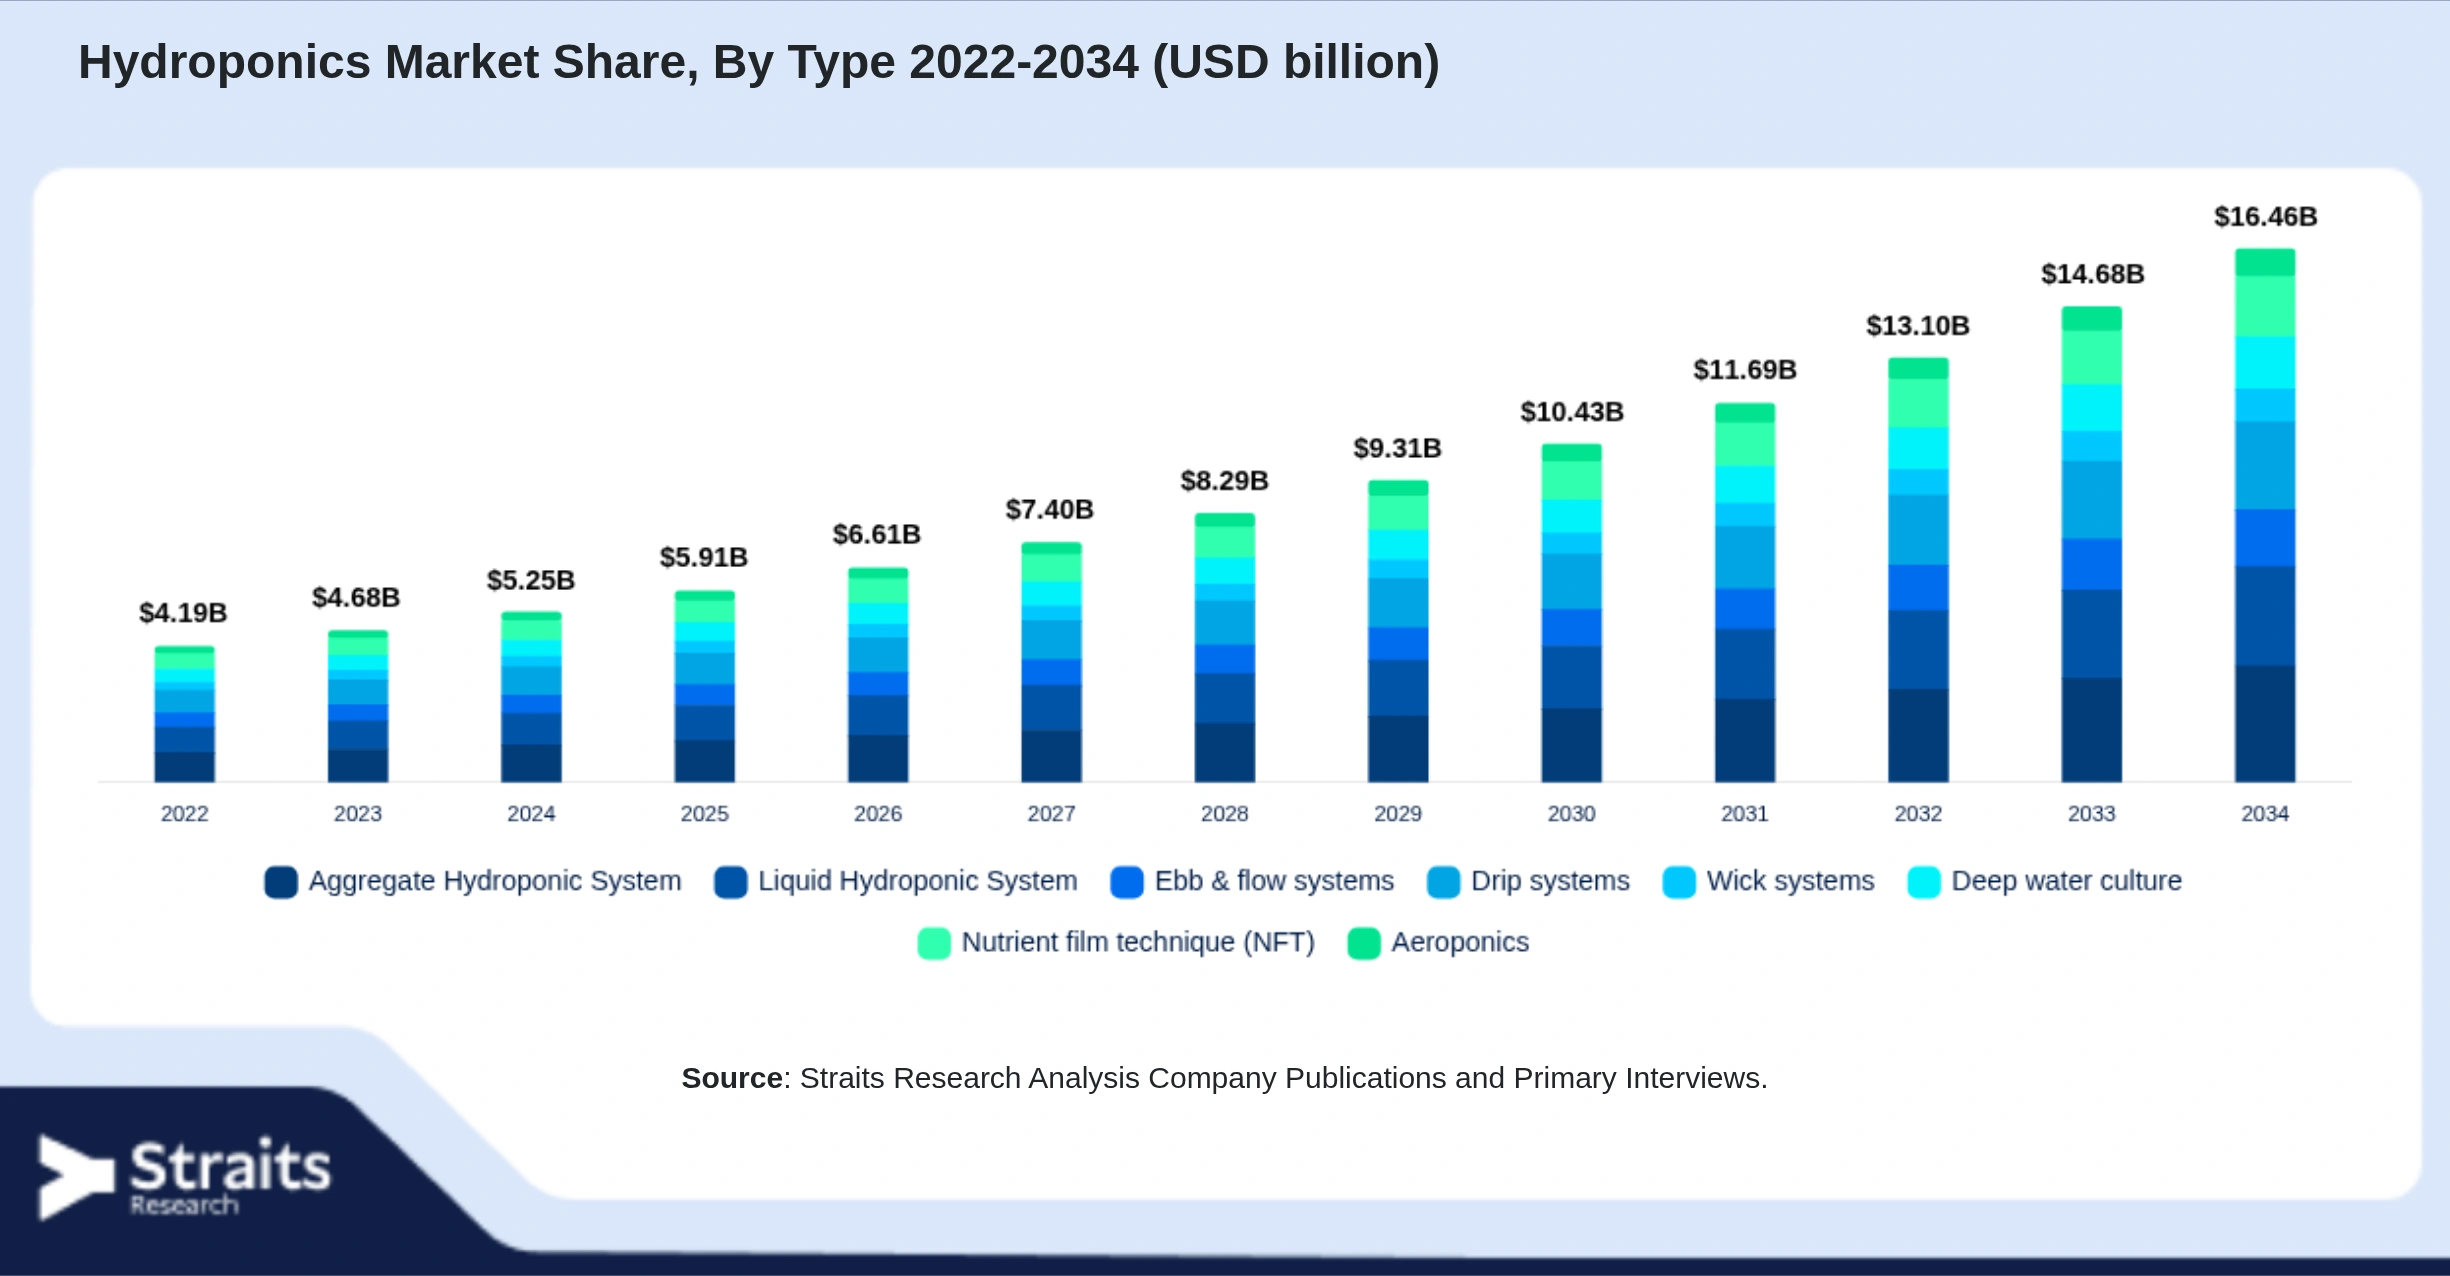2450x1276 pixels.
Task: Click the Liquid Hydroponic System legend swatch
Action: coord(731,882)
